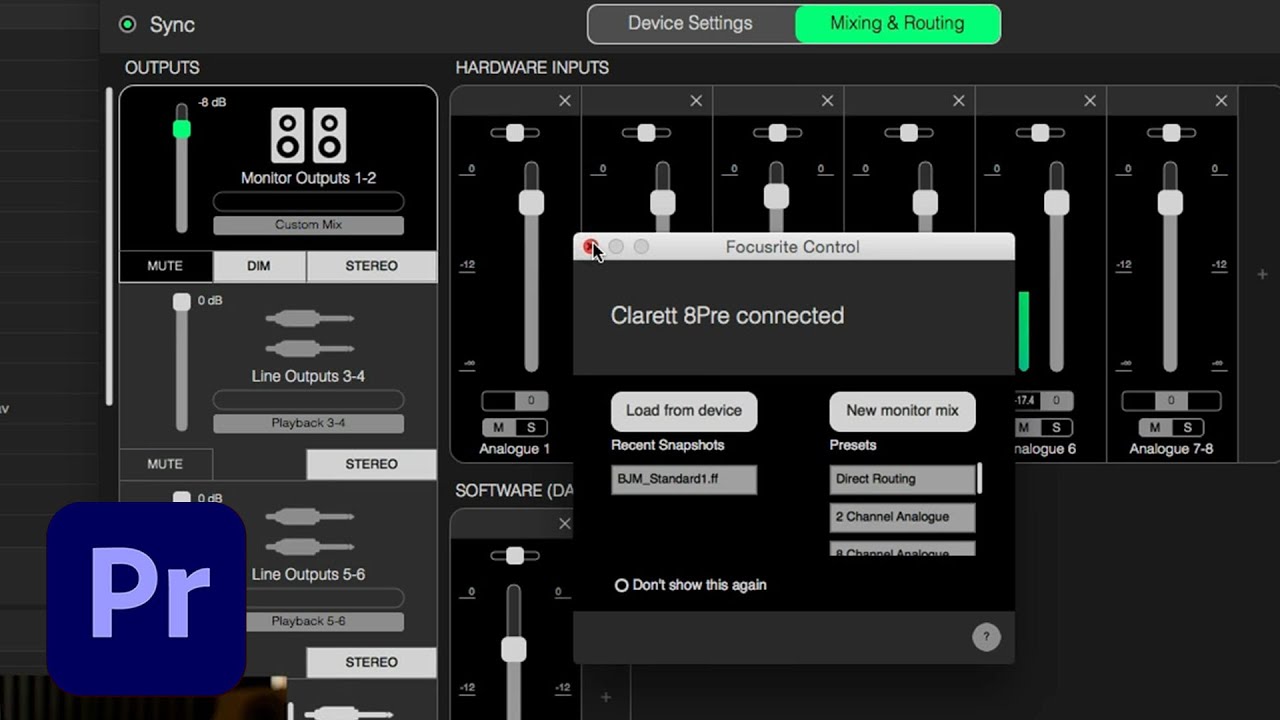Viewport: 1280px width, 720px height.
Task: Click the Presets list scrollbar
Action: click(979, 478)
